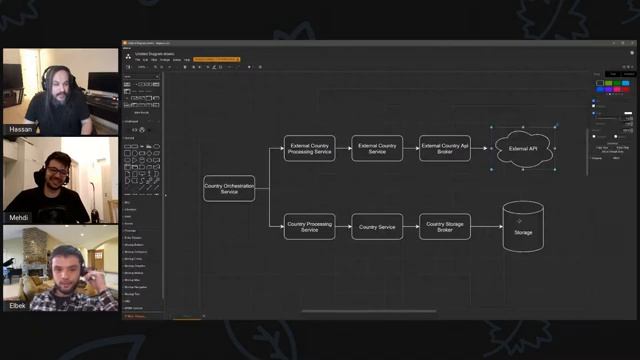Viewport: 640px width, 360px height.
Task: Open the insert plus dropdown in toolbar
Action: (x=250, y=67)
